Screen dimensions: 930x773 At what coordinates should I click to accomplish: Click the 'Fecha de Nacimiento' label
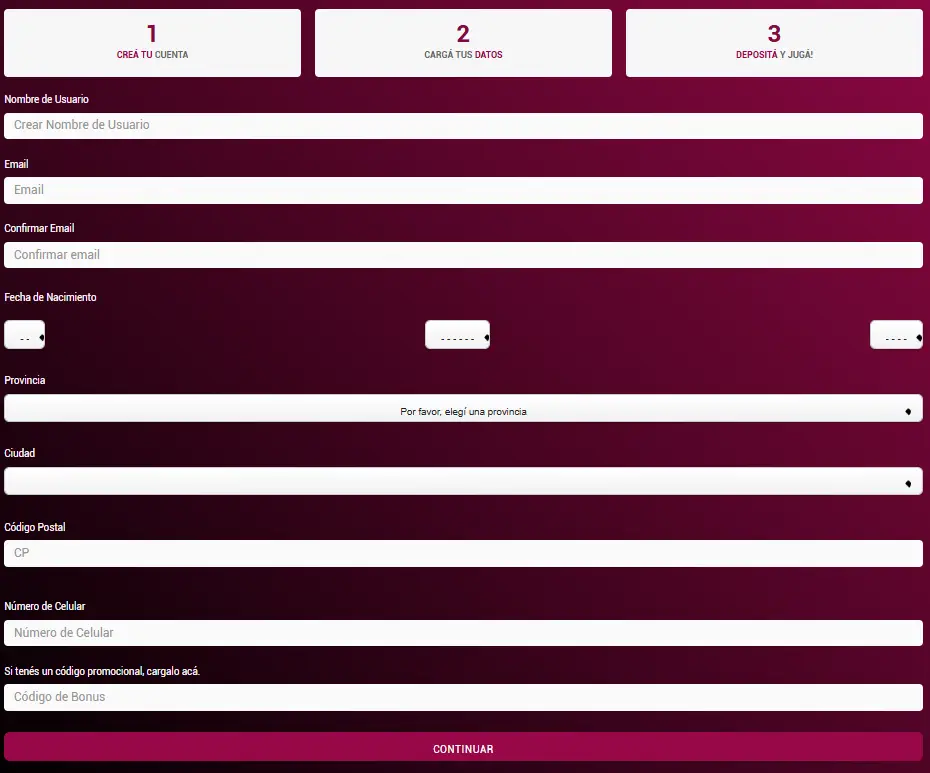[x=50, y=297]
